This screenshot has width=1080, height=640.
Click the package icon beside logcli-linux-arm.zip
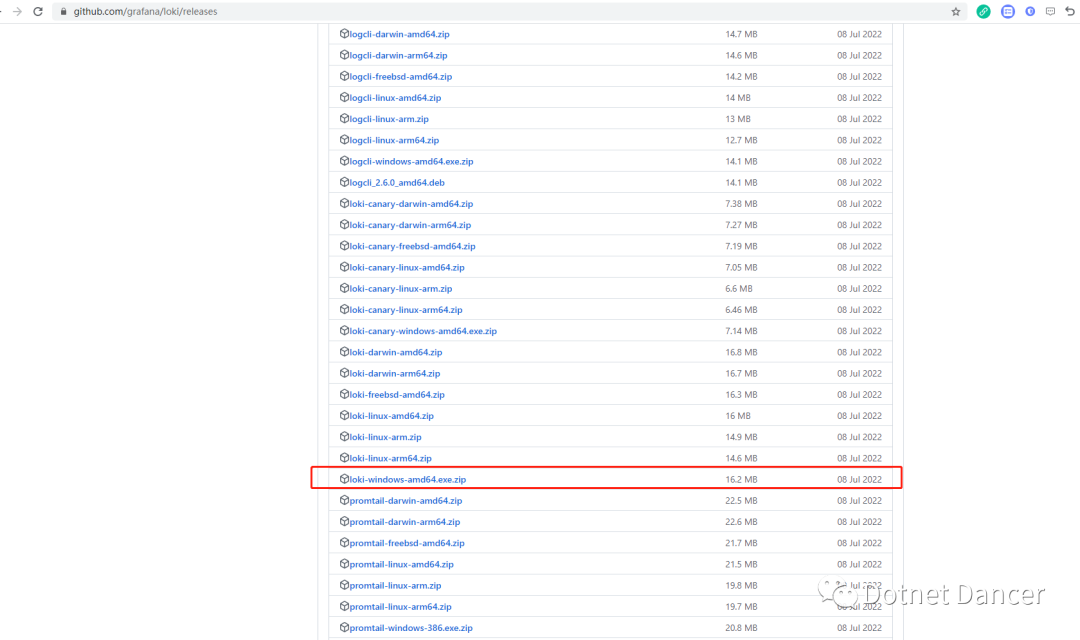[x=344, y=118]
